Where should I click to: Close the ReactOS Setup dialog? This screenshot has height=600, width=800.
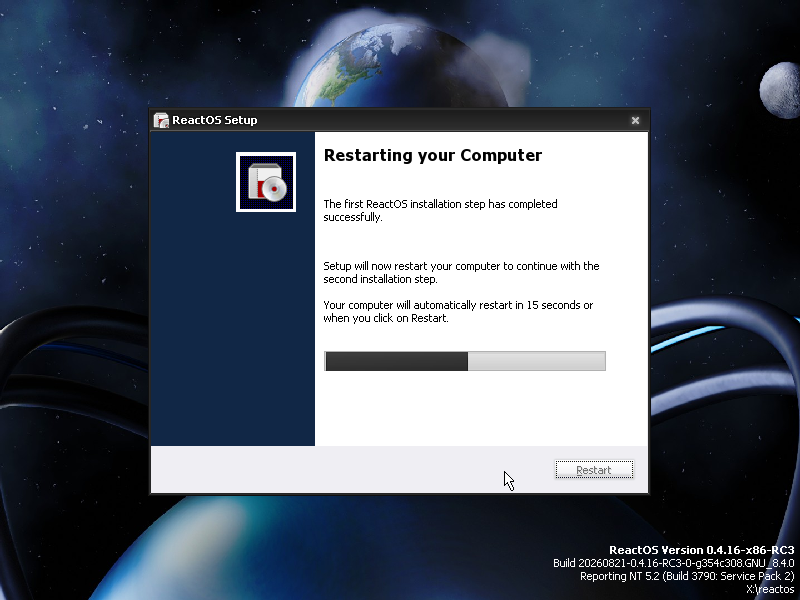pos(635,120)
